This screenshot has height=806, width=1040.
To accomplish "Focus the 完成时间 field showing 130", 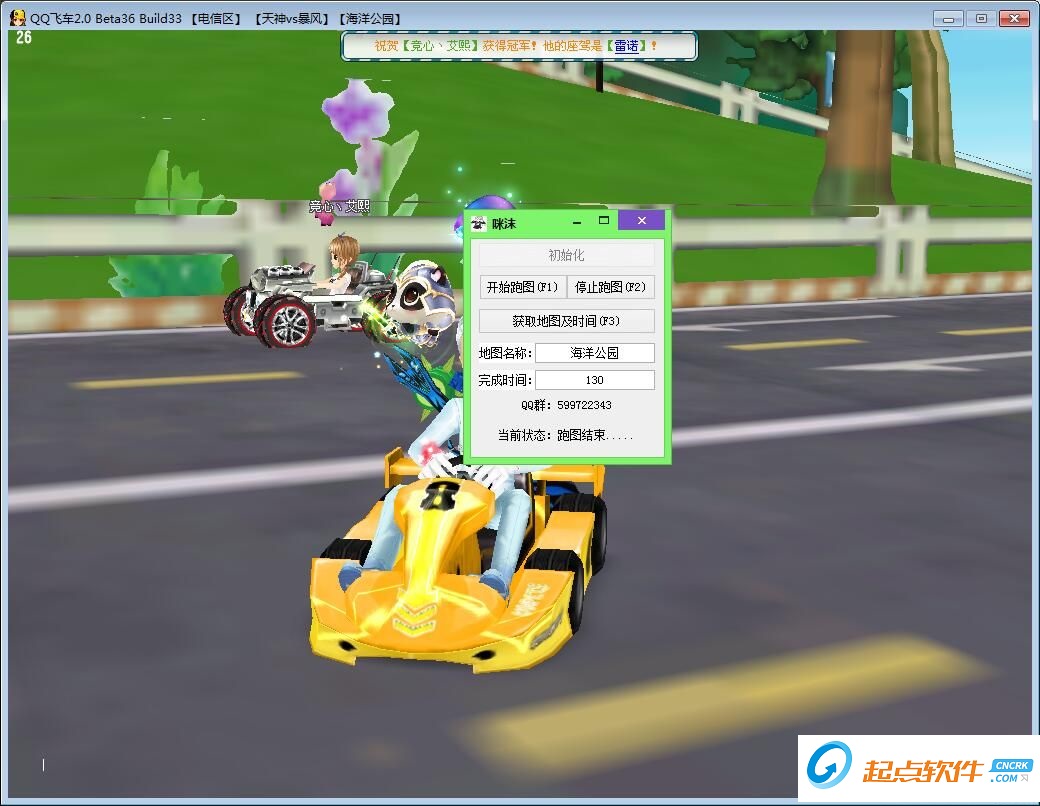I will [594, 380].
